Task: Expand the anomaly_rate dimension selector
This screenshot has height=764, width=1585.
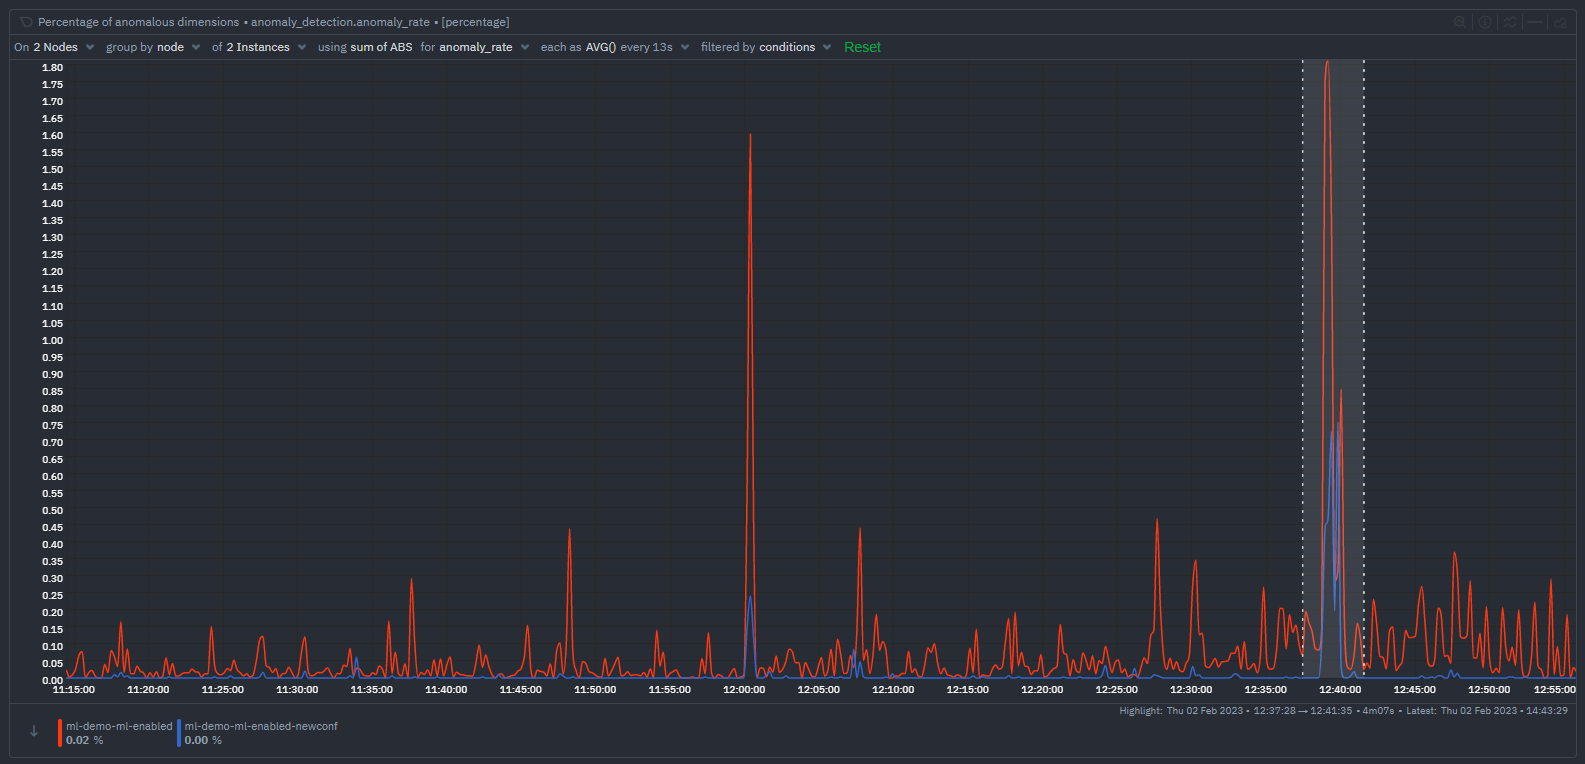Action: [x=476, y=47]
